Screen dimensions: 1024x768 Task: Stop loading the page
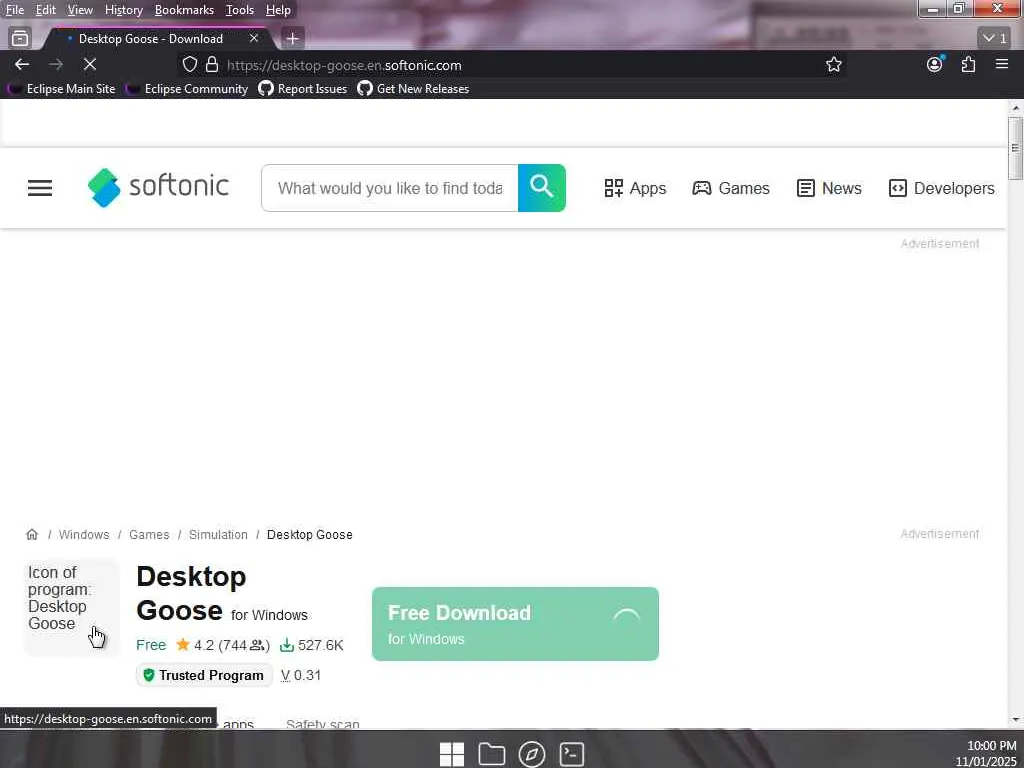[x=90, y=64]
